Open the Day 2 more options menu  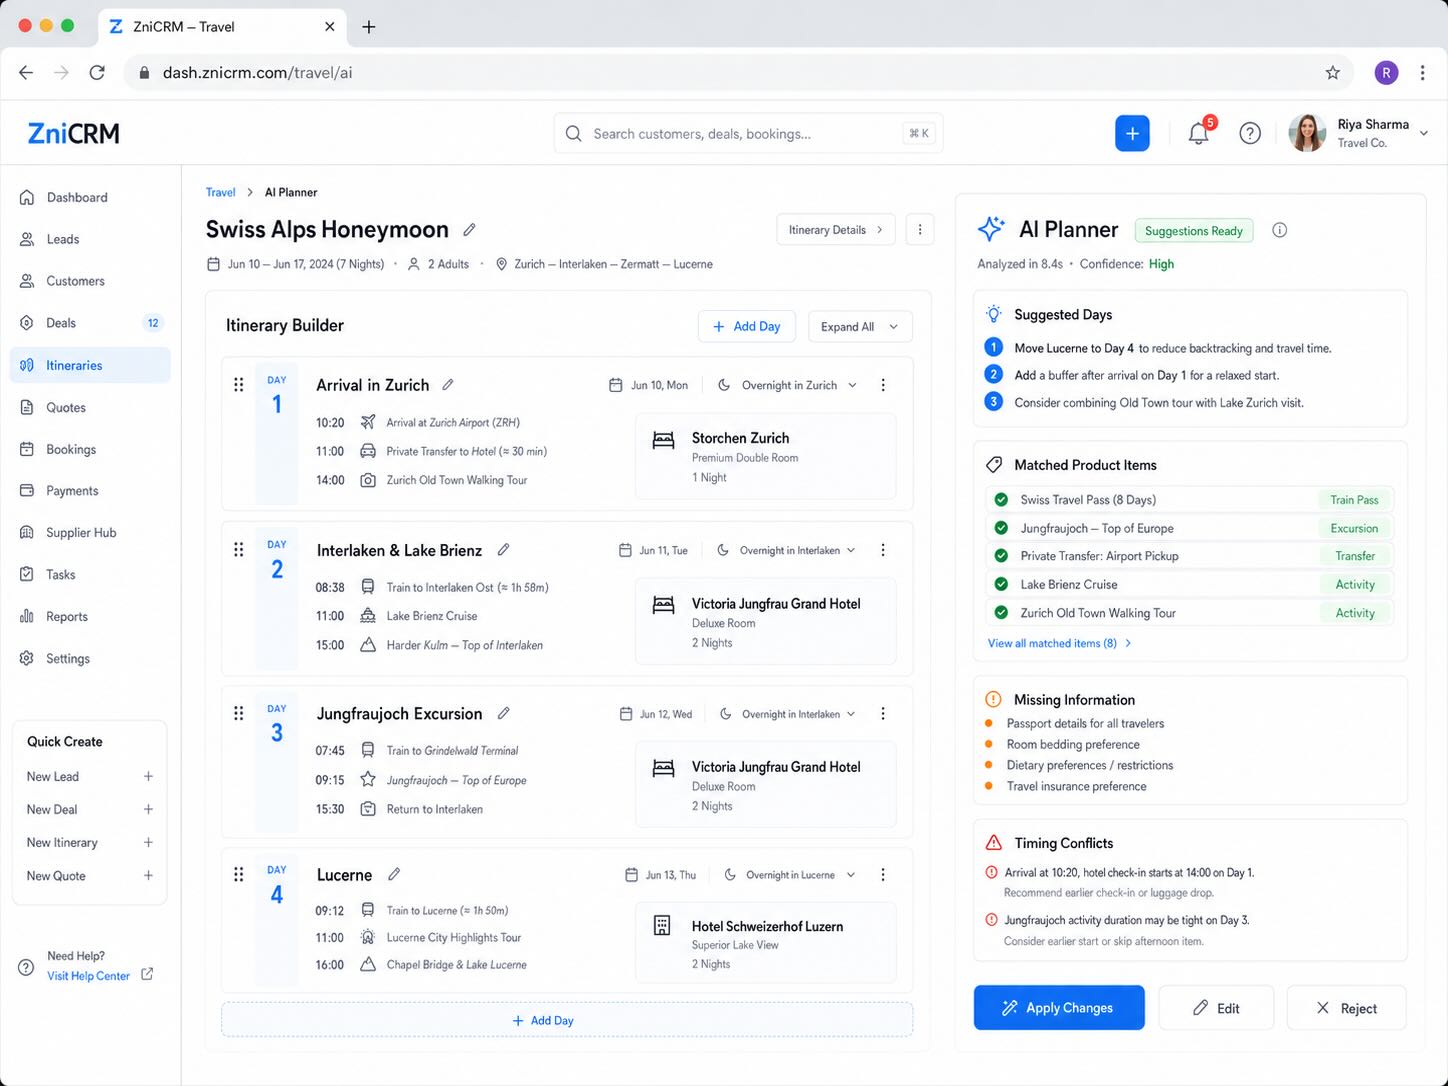coord(883,550)
